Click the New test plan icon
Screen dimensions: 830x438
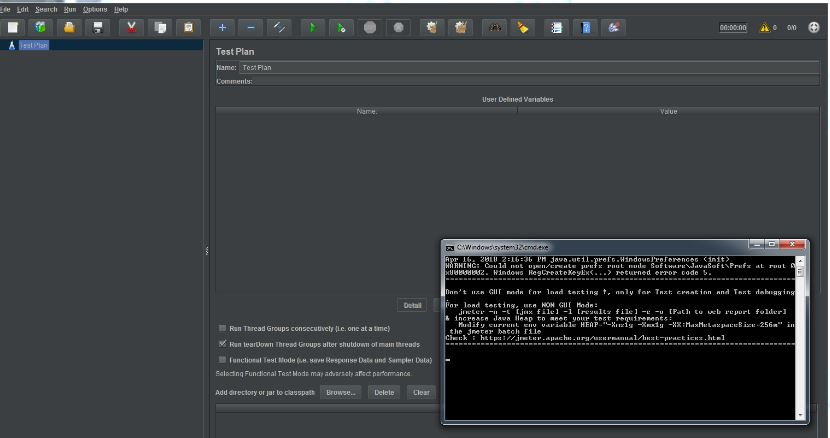[13, 28]
